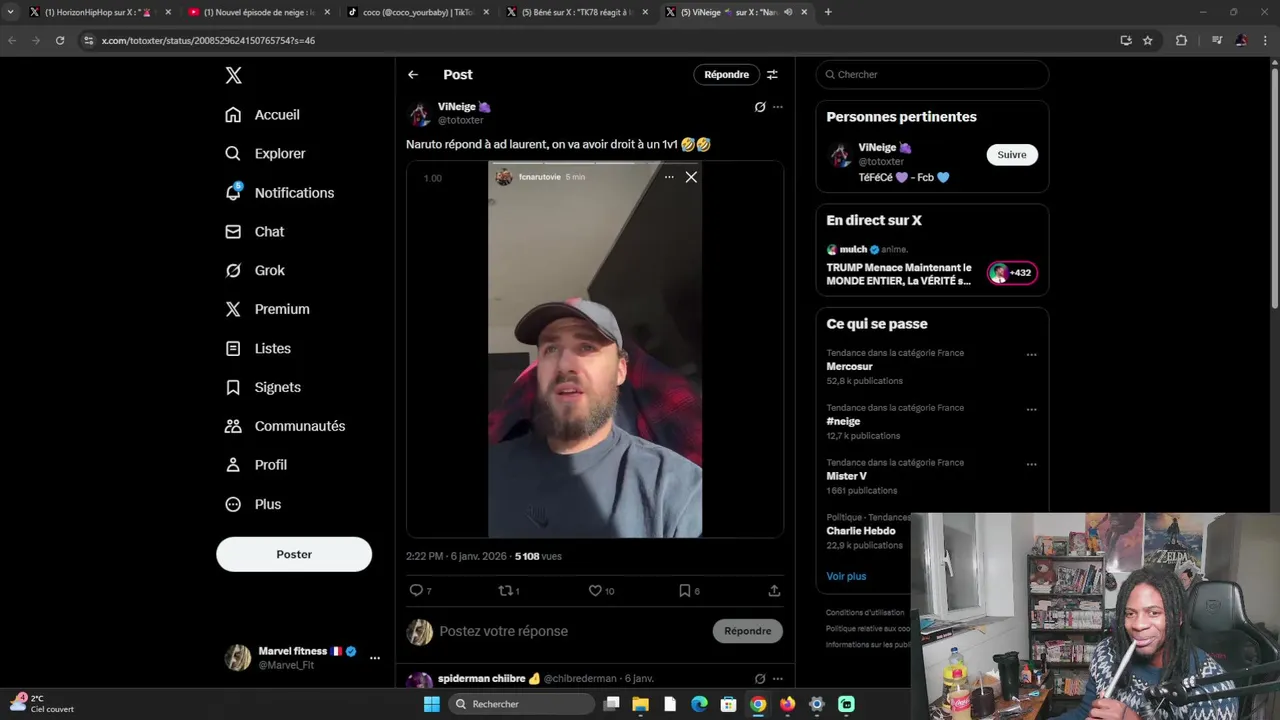Open Windows Start menu
Screen dimensions: 1280x720
coord(431,704)
